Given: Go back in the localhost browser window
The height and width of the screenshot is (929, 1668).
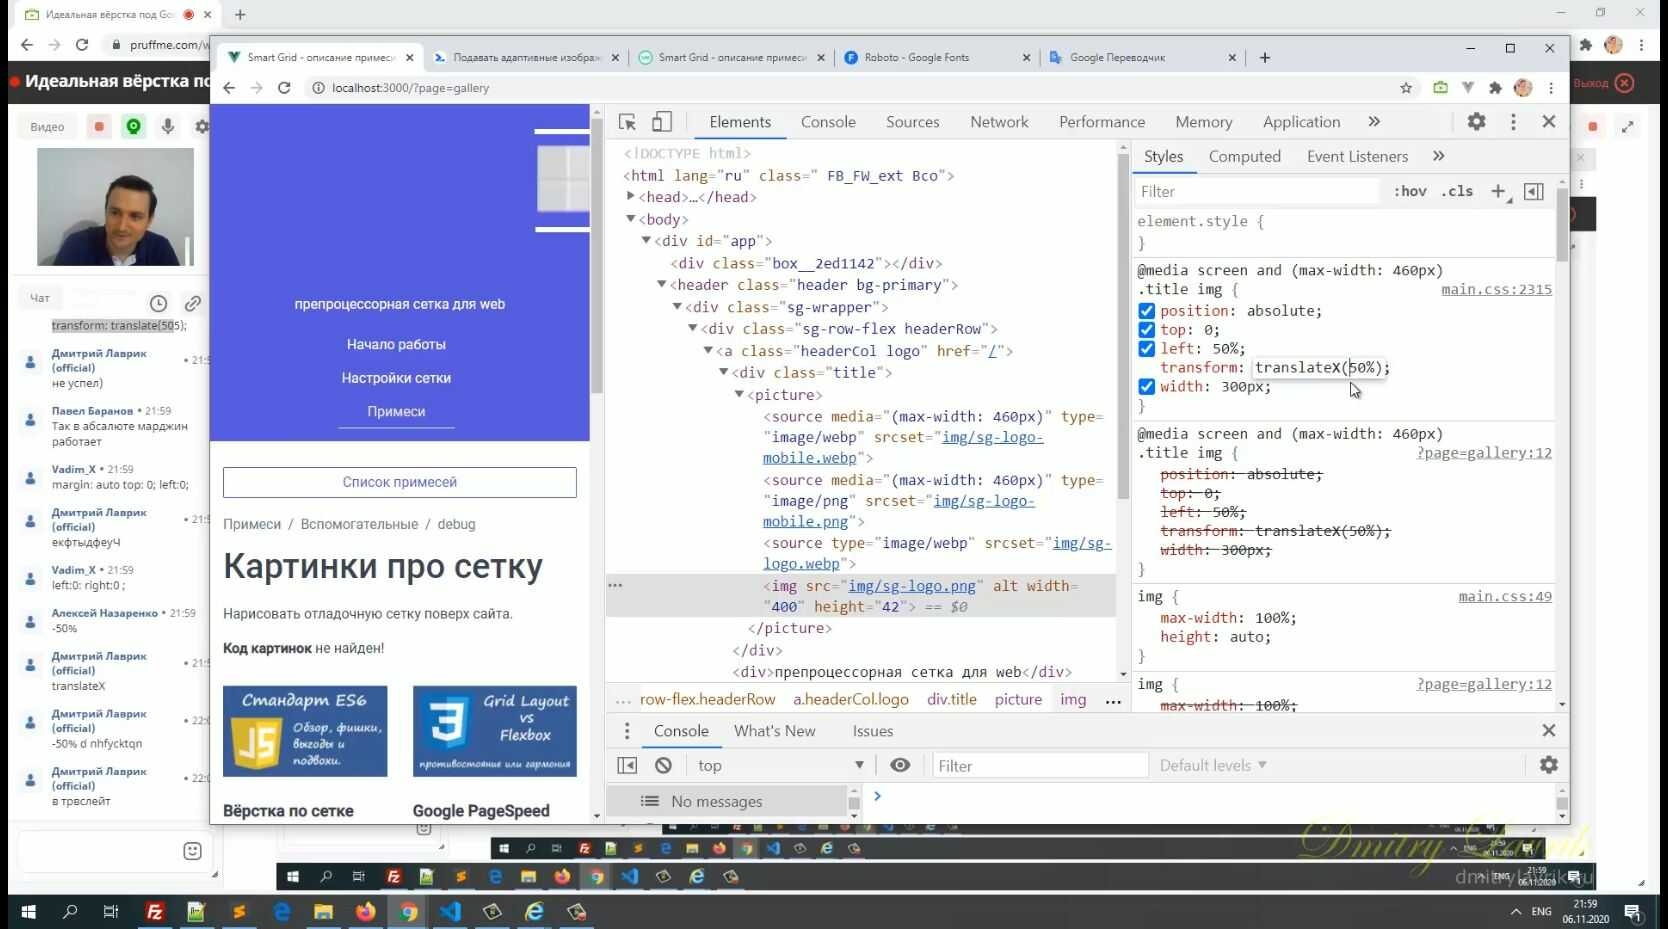Looking at the screenshot, I should click(x=229, y=88).
